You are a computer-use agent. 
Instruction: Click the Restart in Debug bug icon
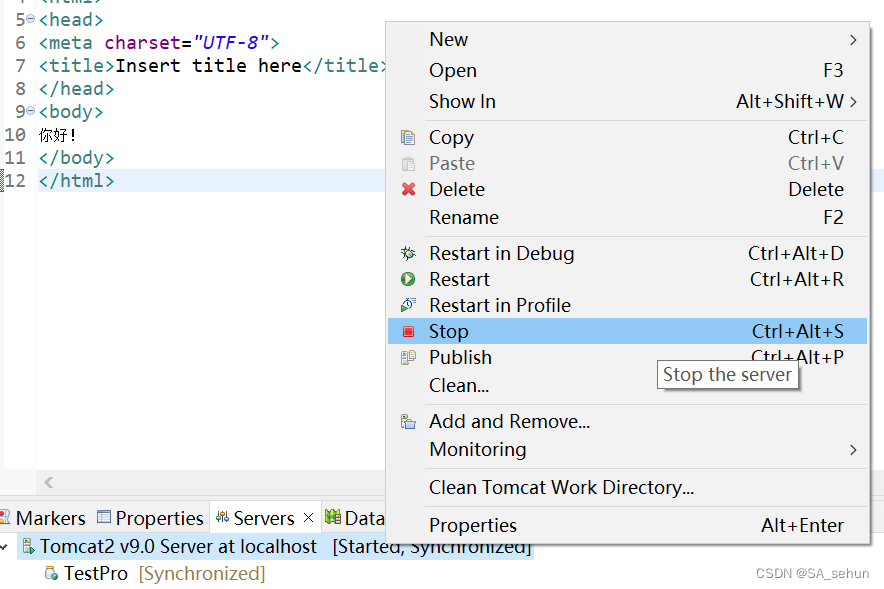pyautogui.click(x=408, y=254)
